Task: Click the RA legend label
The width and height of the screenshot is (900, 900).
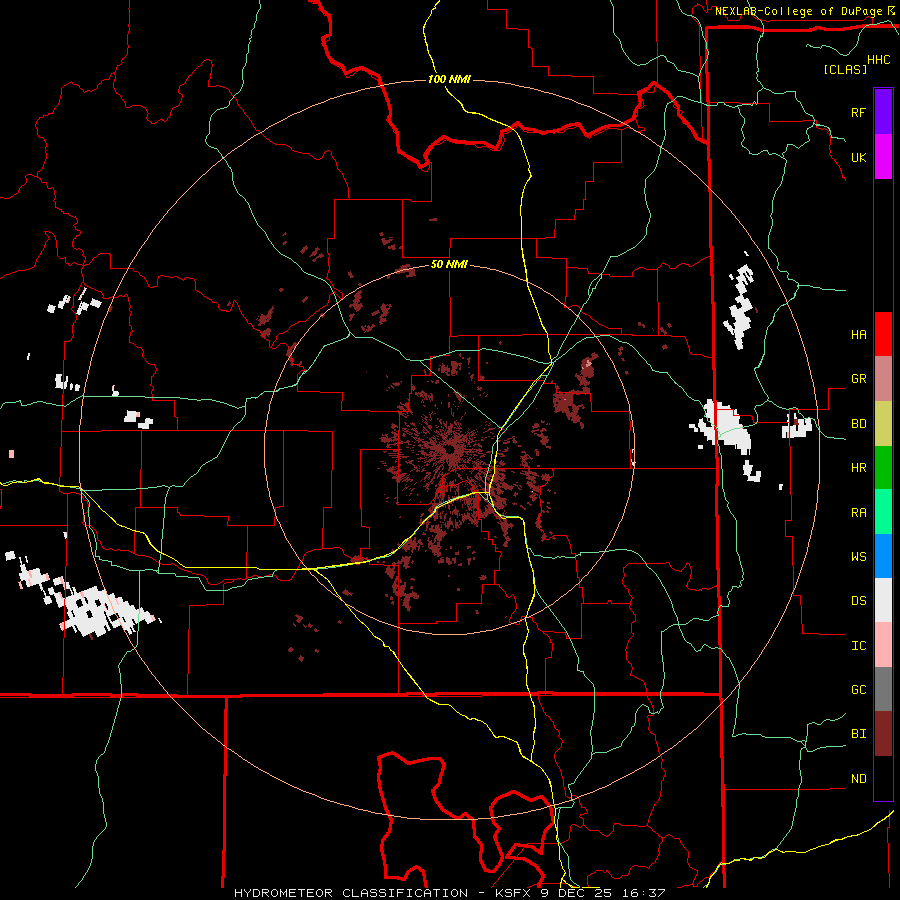Action: (858, 513)
